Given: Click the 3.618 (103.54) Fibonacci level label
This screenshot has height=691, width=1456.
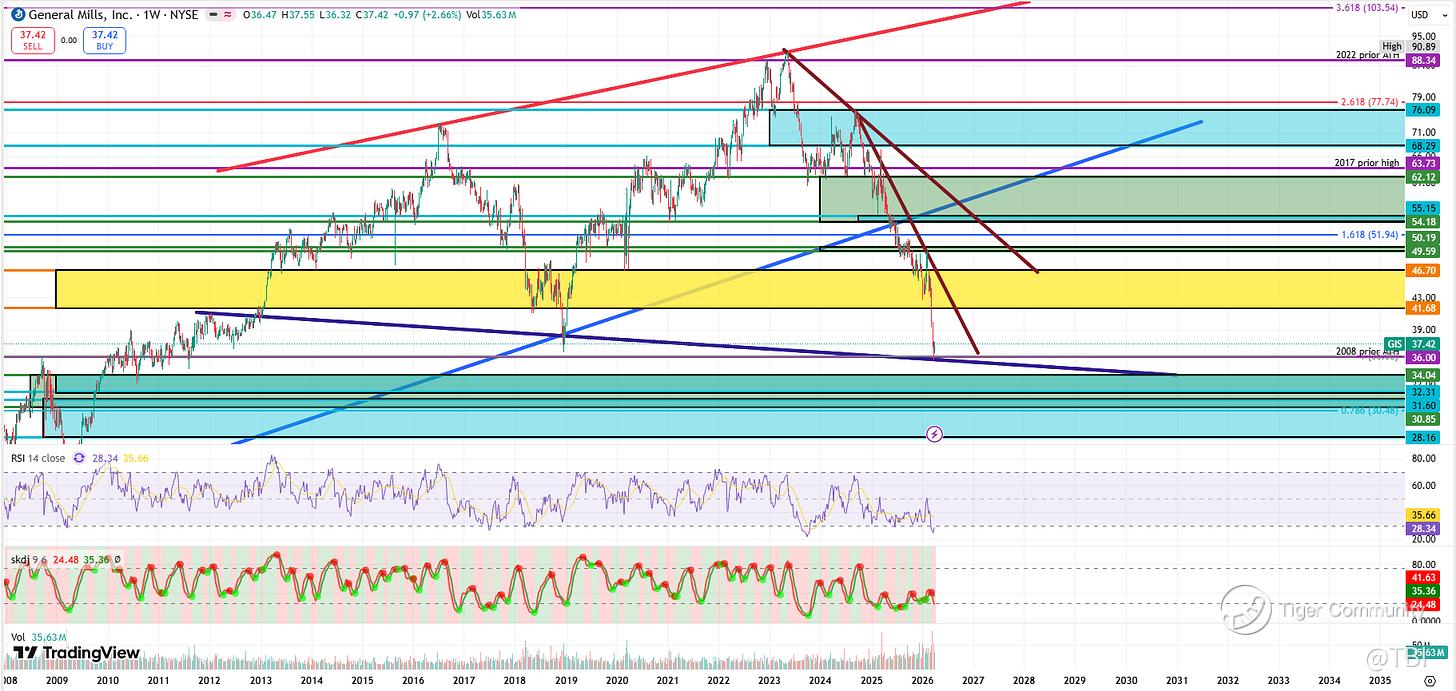Looking at the screenshot, I should [1367, 8].
